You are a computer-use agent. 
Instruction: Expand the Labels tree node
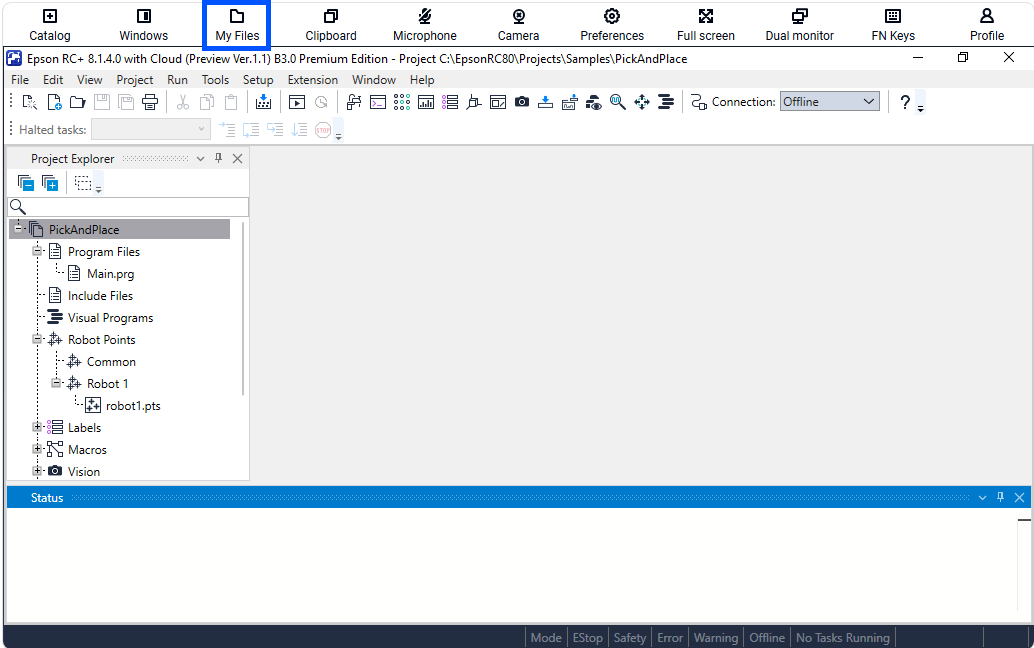[x=37, y=427]
